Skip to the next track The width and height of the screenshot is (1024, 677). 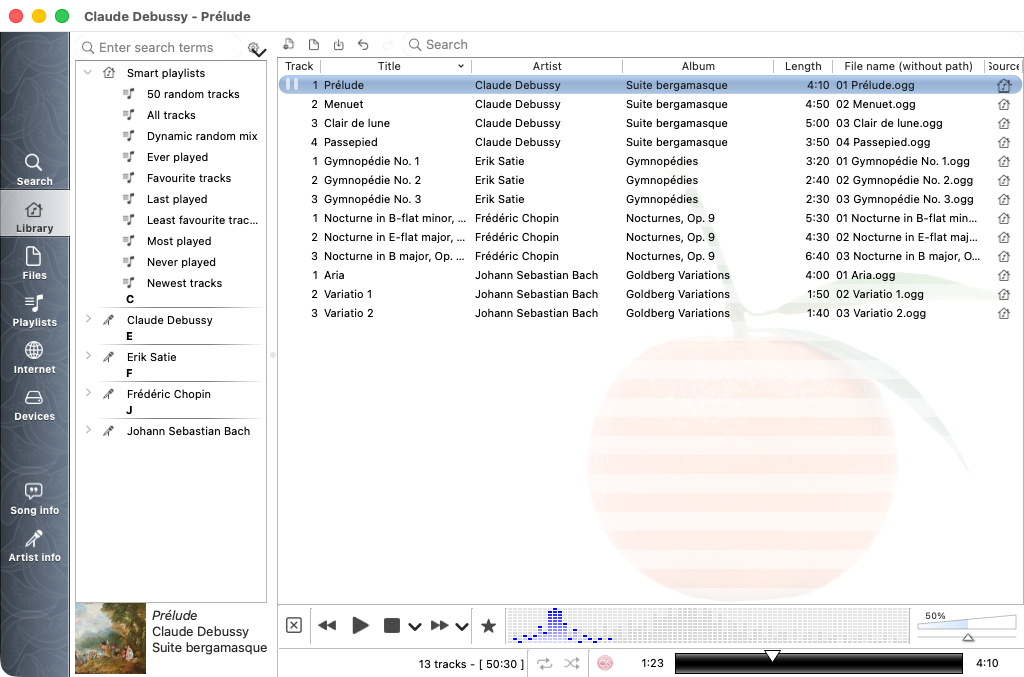click(x=440, y=625)
